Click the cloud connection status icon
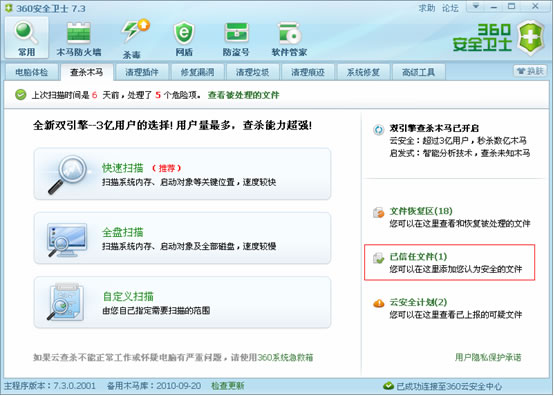Image resolution: width=554 pixels, height=396 pixels. tap(388, 386)
